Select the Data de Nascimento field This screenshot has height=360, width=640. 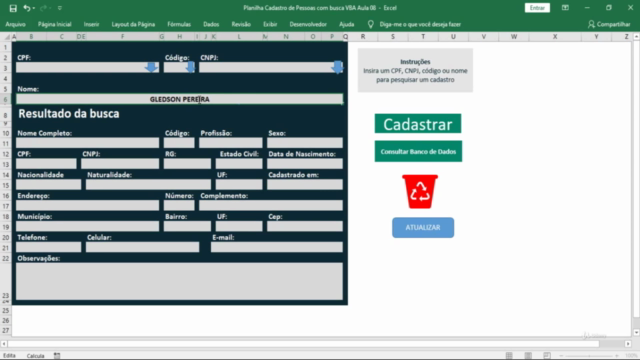[305, 164]
